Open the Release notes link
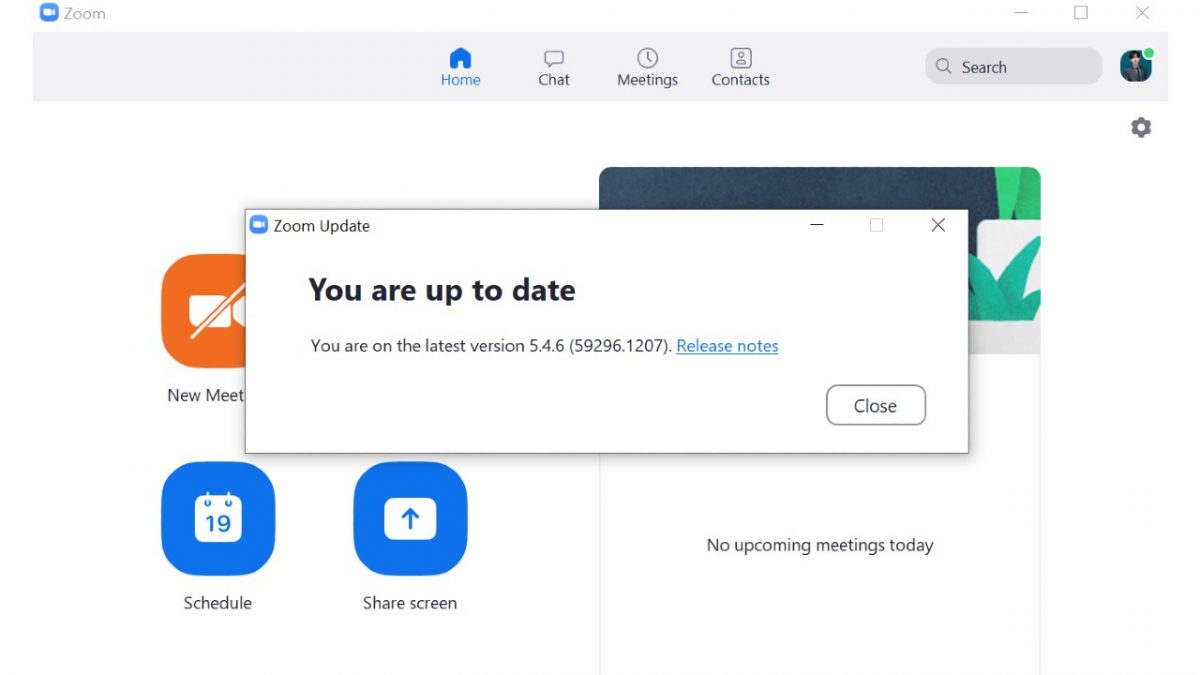 pos(727,346)
